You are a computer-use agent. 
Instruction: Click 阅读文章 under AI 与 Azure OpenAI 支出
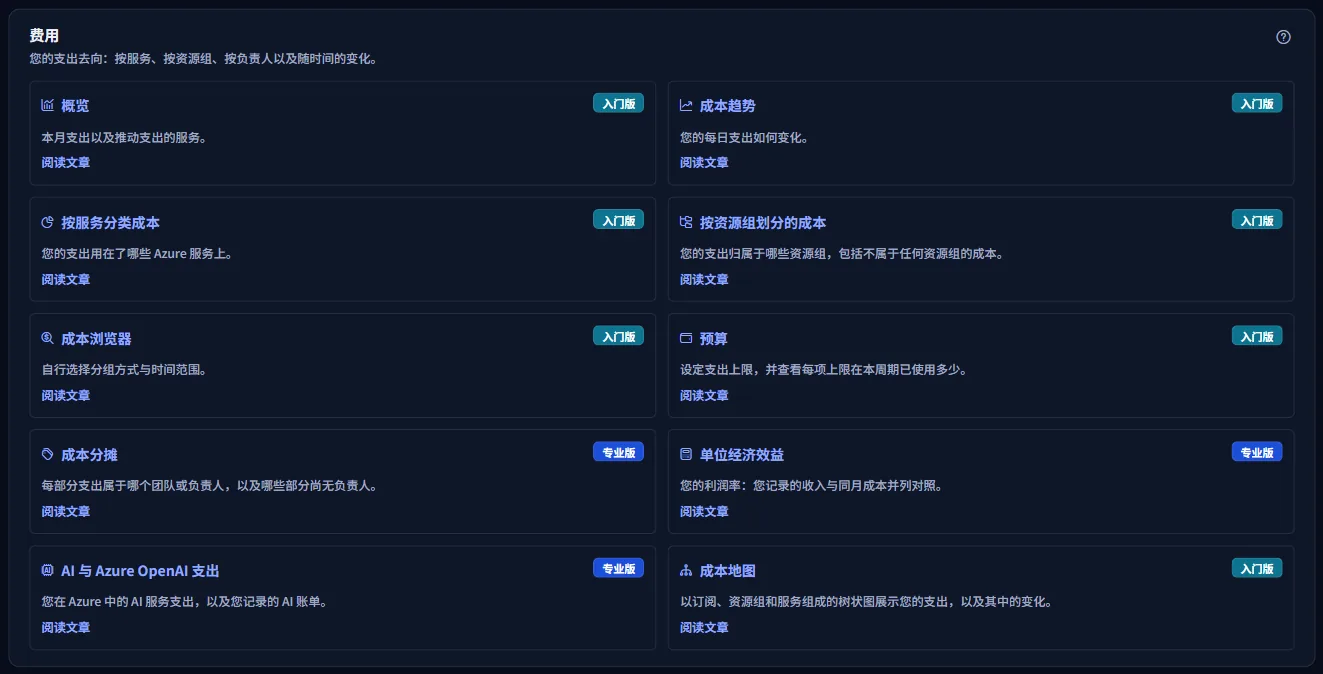(x=66, y=627)
